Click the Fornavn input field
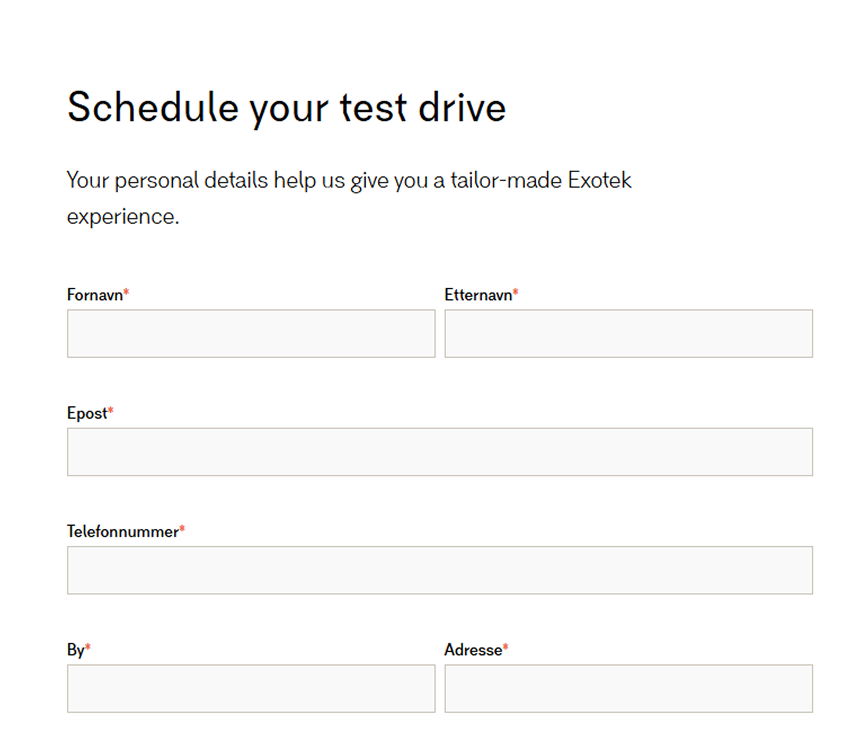 tap(251, 333)
